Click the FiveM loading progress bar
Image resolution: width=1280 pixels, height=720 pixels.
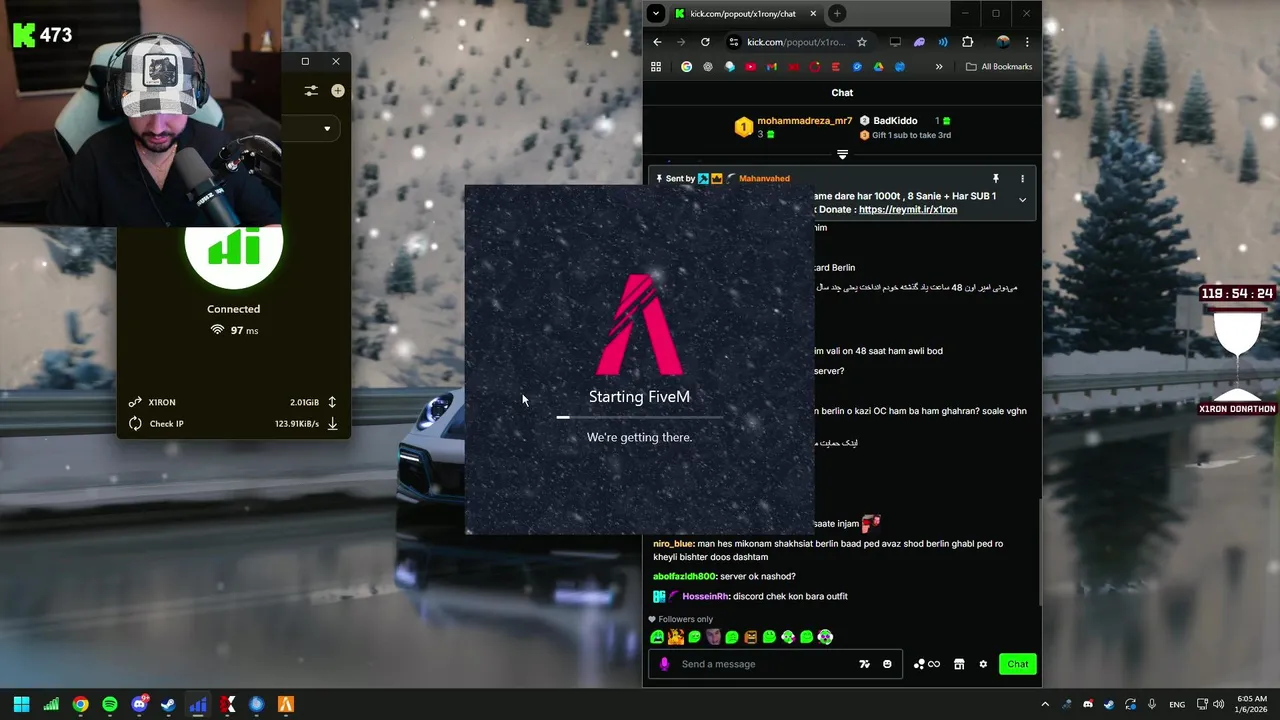click(x=639, y=417)
